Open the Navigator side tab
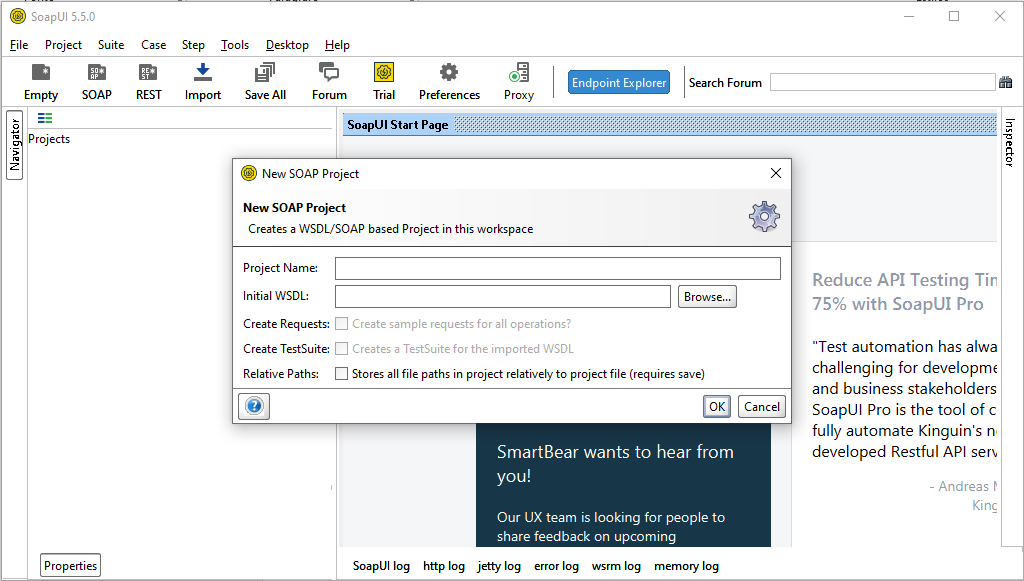 14,144
